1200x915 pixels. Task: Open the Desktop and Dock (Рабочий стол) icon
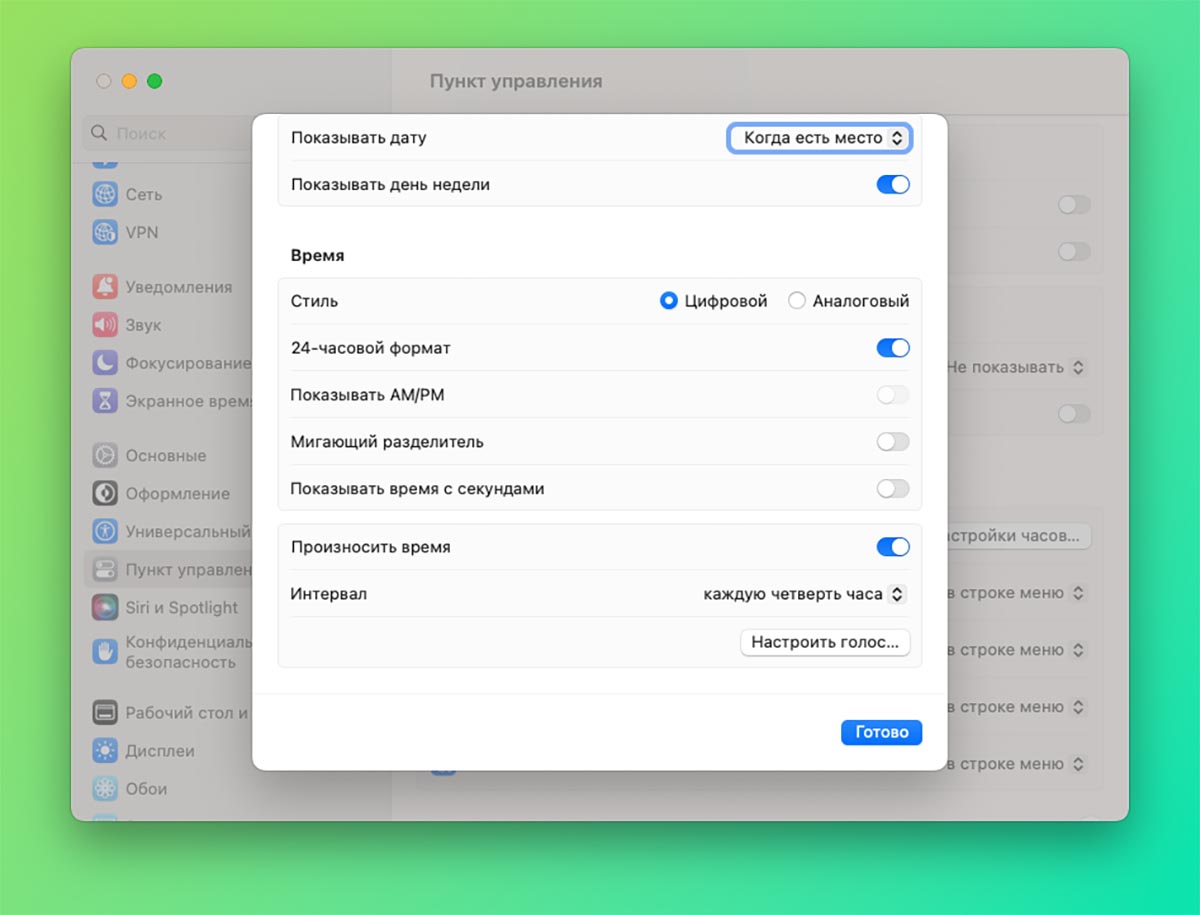(x=105, y=713)
